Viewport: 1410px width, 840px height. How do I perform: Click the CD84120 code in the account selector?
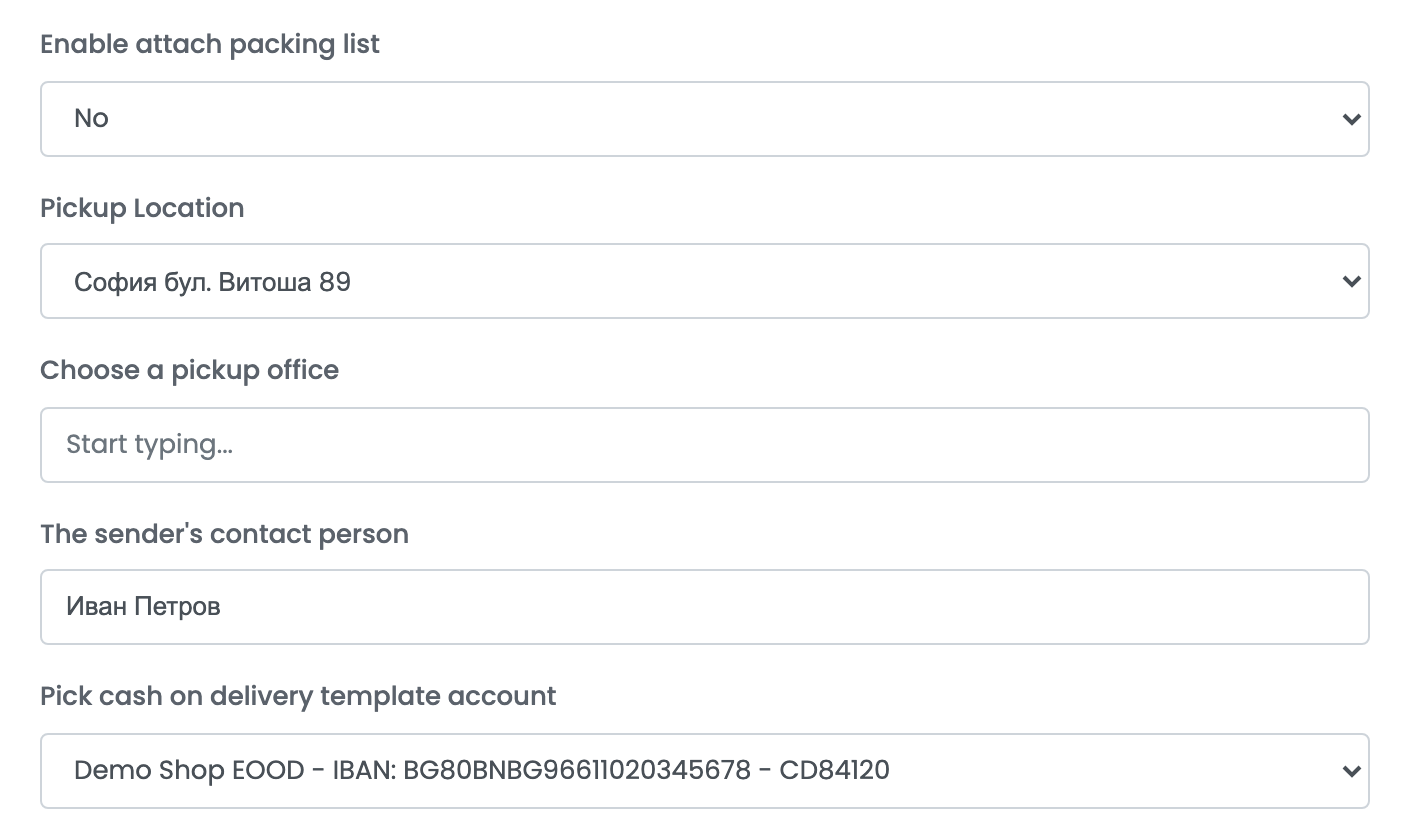[x=835, y=770]
